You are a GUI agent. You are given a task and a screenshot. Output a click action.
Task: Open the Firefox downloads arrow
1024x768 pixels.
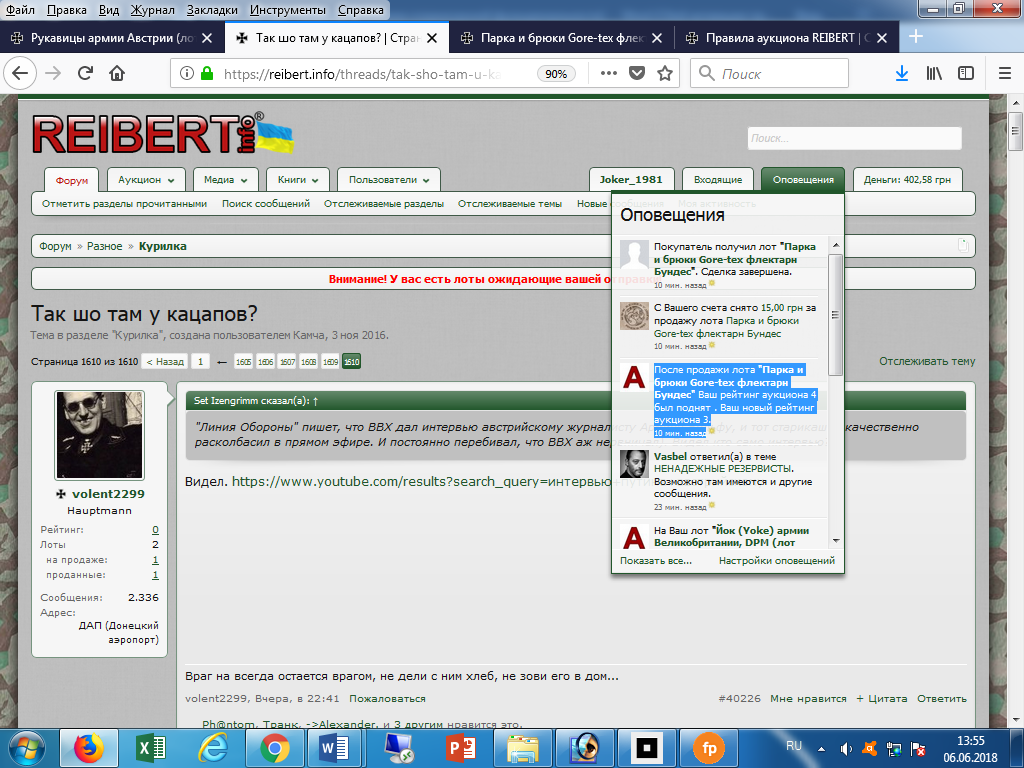coord(901,74)
